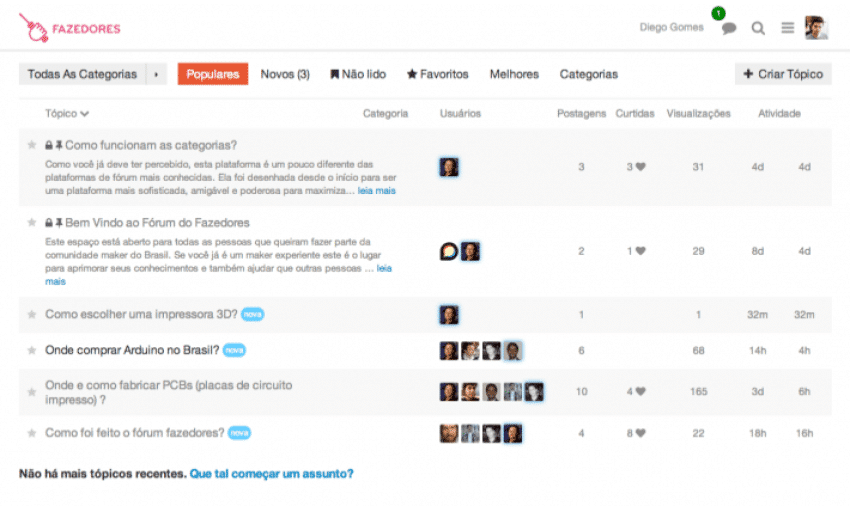The width and height of the screenshot is (850, 510).
Task: Click heart icon in PCBs topic row
Action: 640,391
